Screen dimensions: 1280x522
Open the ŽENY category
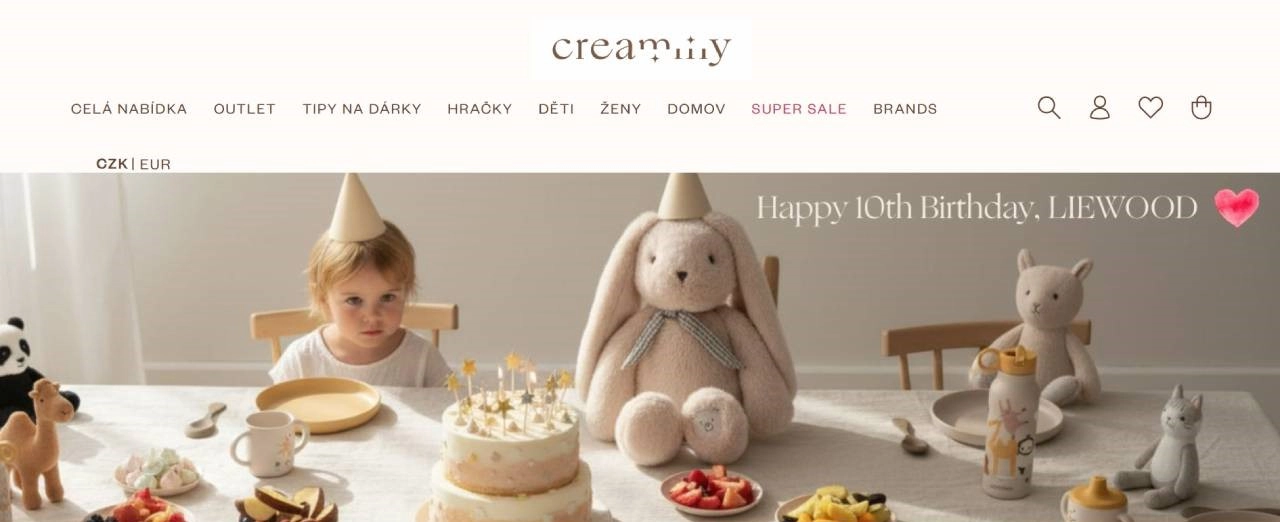pyautogui.click(x=621, y=109)
